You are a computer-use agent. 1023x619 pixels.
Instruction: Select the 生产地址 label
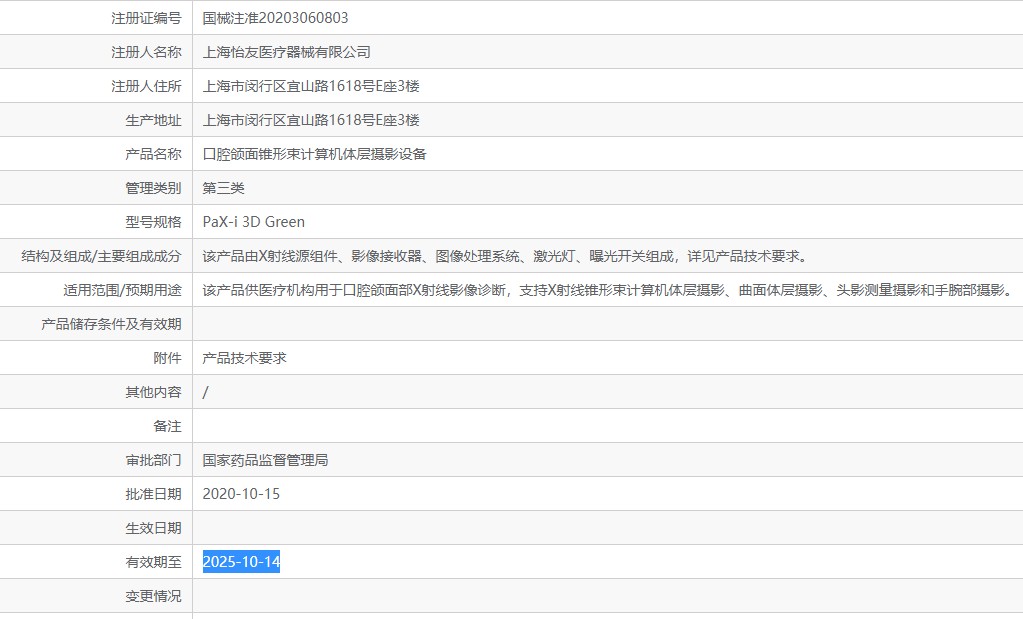153,120
